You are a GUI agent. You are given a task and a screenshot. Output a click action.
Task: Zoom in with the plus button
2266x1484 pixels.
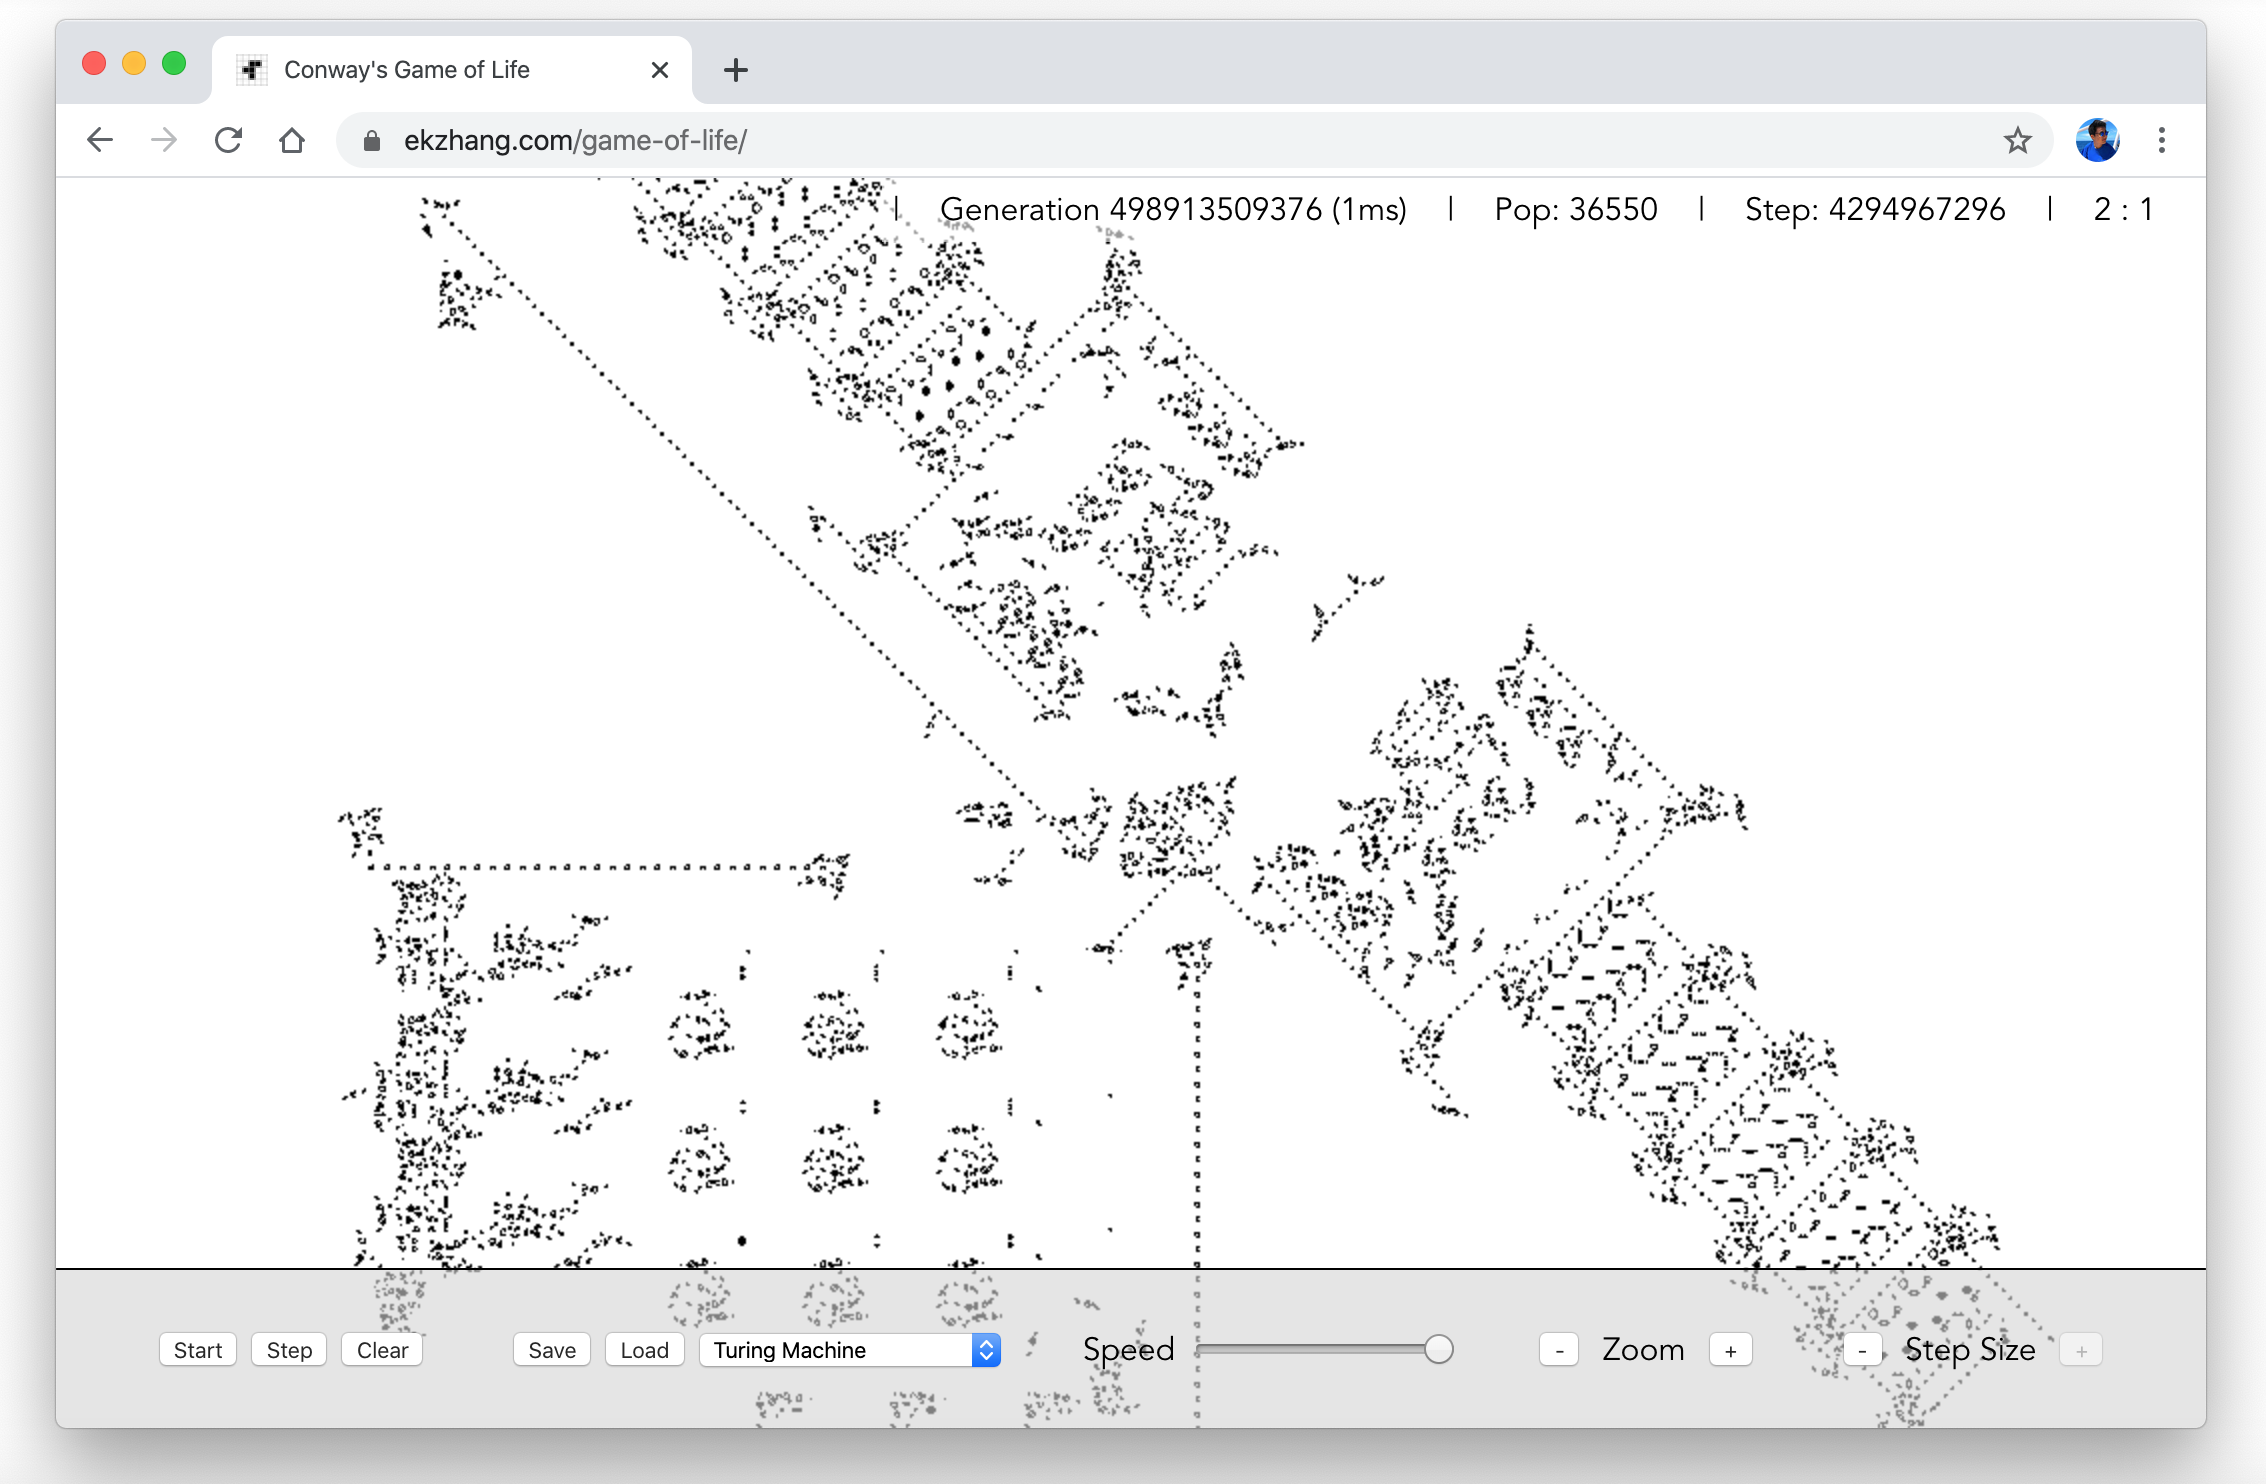pyautogui.click(x=1730, y=1350)
